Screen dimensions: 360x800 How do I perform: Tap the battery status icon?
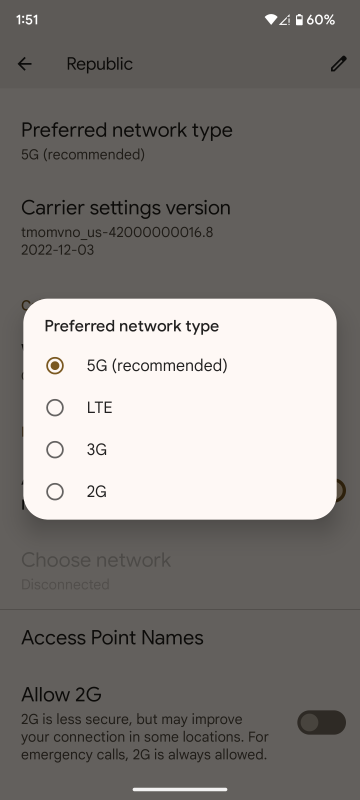(x=299, y=20)
